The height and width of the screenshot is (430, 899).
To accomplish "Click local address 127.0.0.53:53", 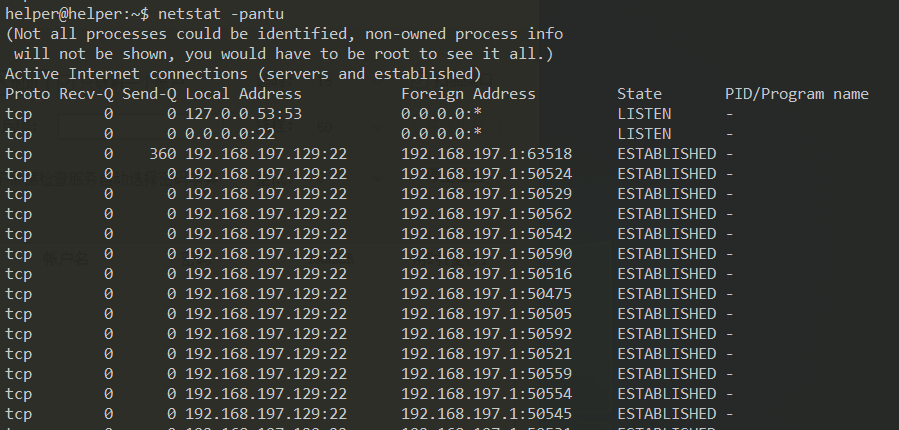I will (x=243, y=114).
